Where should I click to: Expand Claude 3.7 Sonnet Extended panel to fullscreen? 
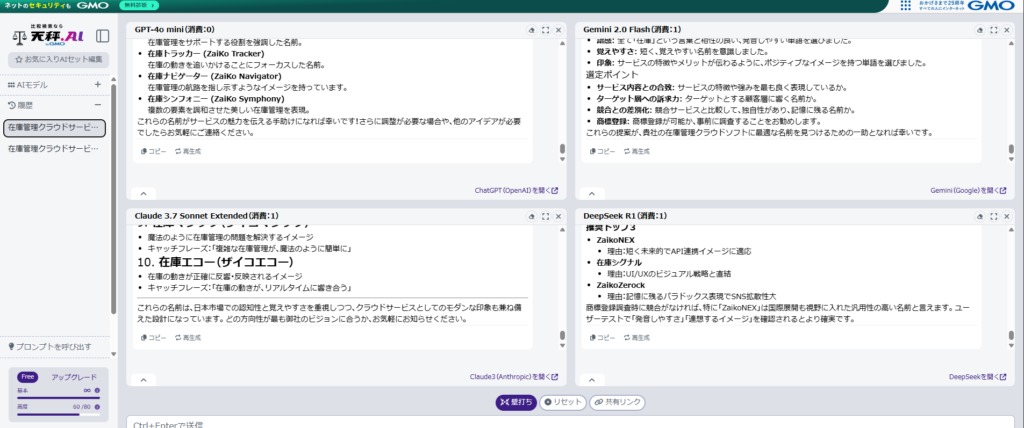tap(545, 216)
